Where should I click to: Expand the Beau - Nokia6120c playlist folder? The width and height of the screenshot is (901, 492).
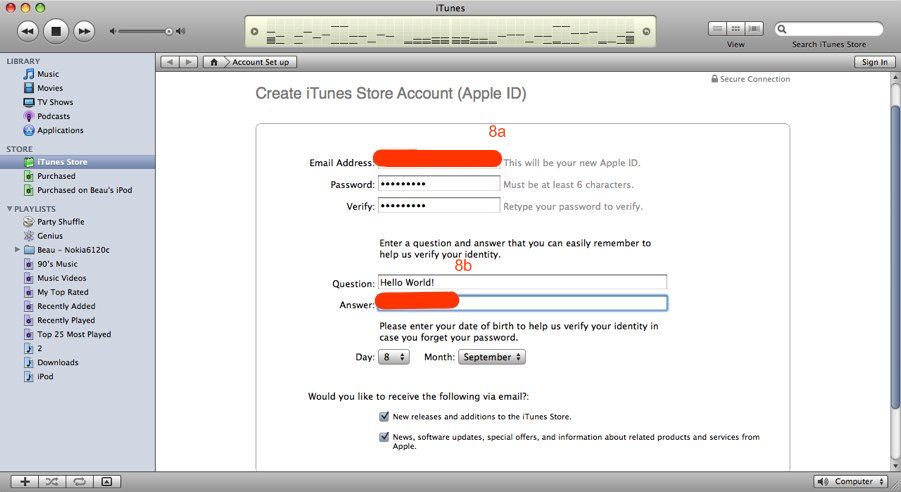click(17, 250)
